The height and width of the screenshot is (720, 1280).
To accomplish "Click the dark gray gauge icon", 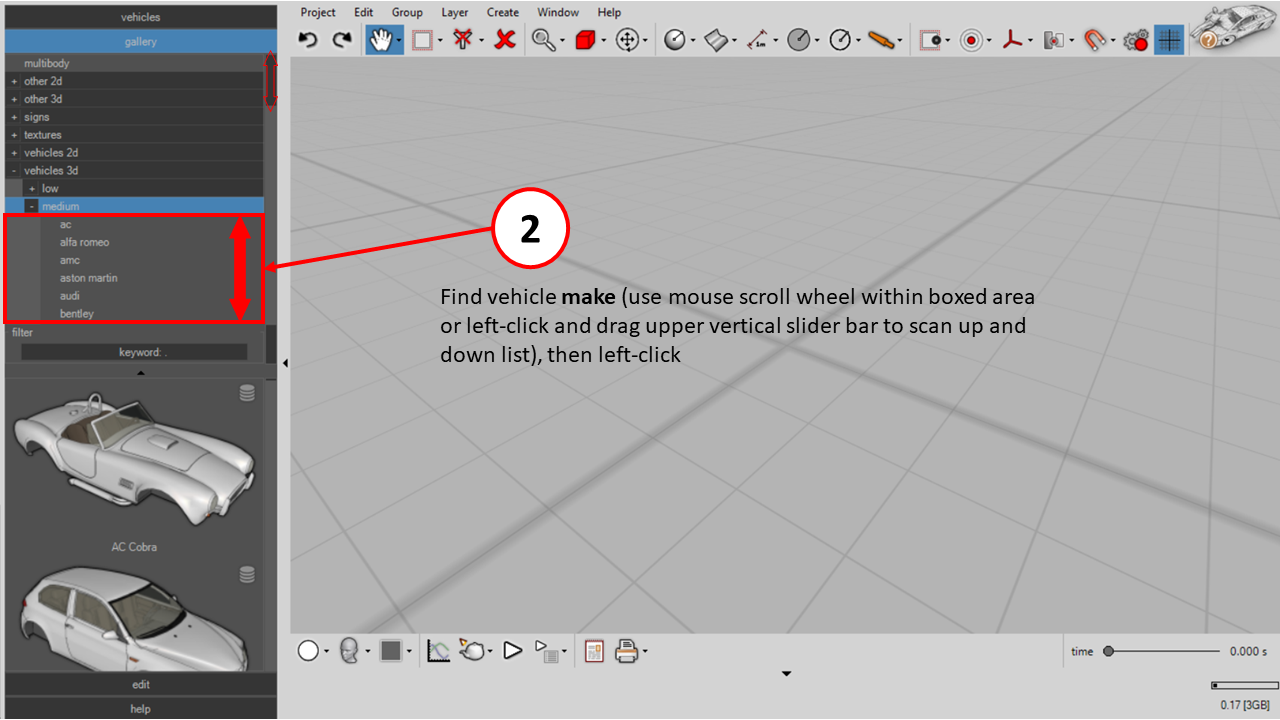I will 798,40.
